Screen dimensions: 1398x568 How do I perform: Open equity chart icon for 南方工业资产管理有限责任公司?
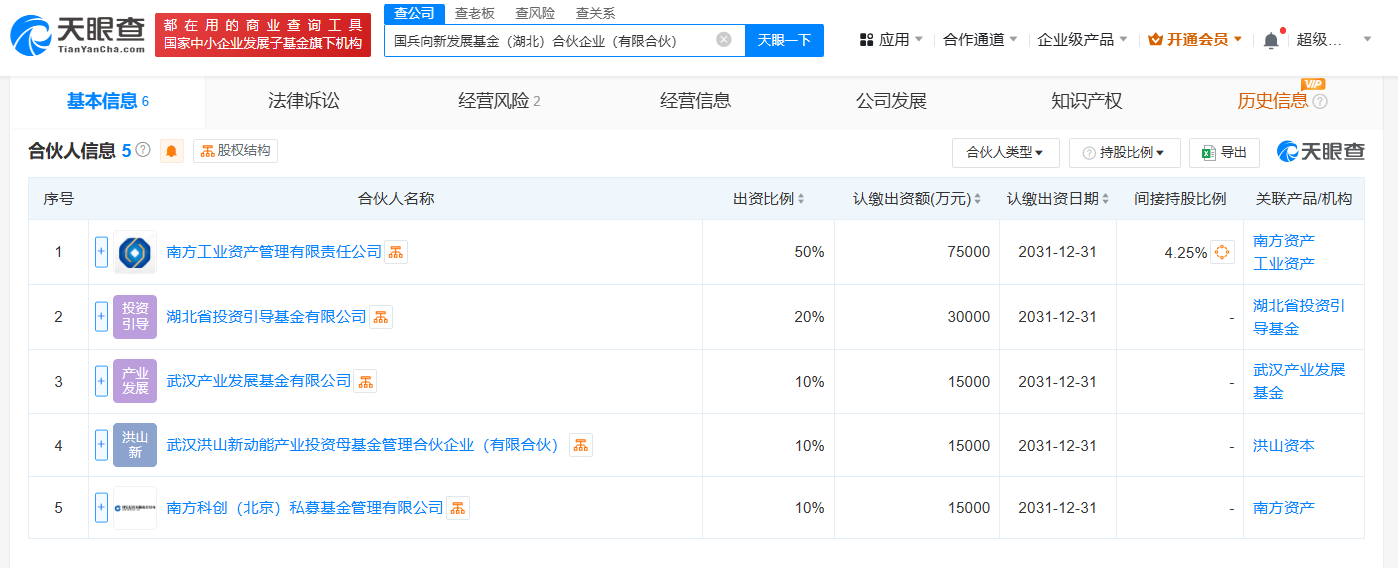[x=396, y=252]
